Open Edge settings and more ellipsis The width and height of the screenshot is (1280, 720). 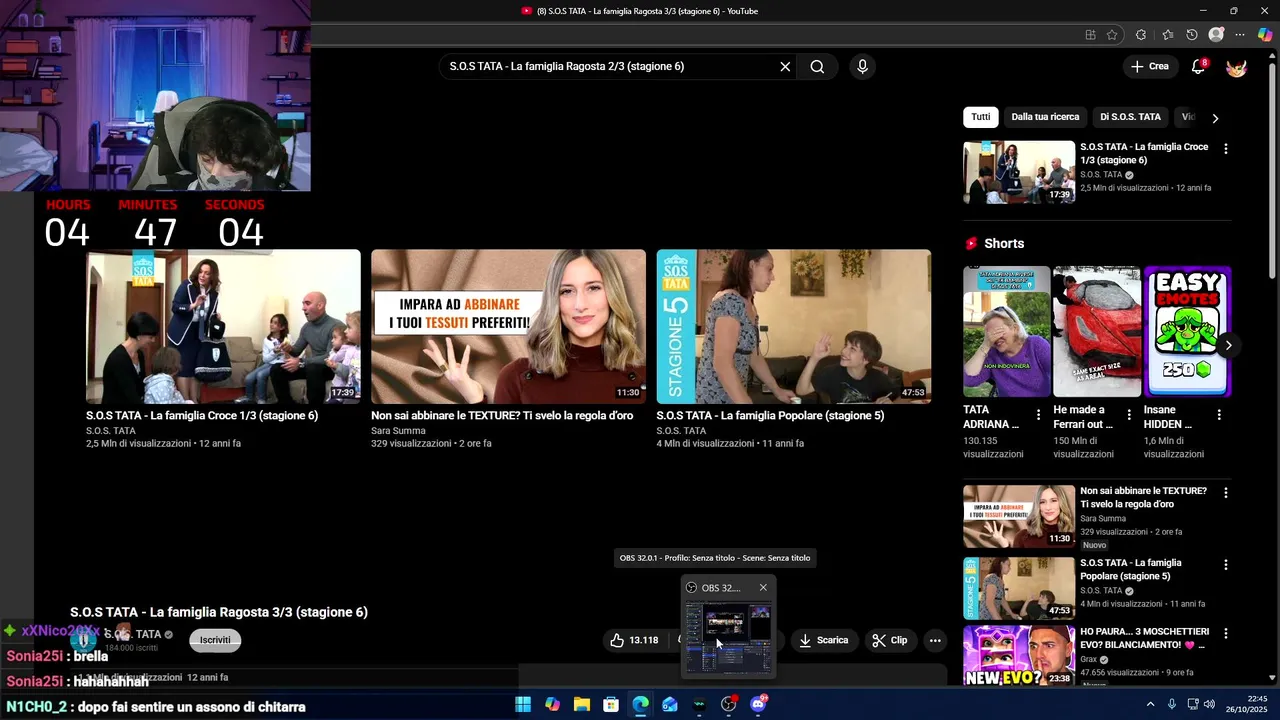(1240, 35)
